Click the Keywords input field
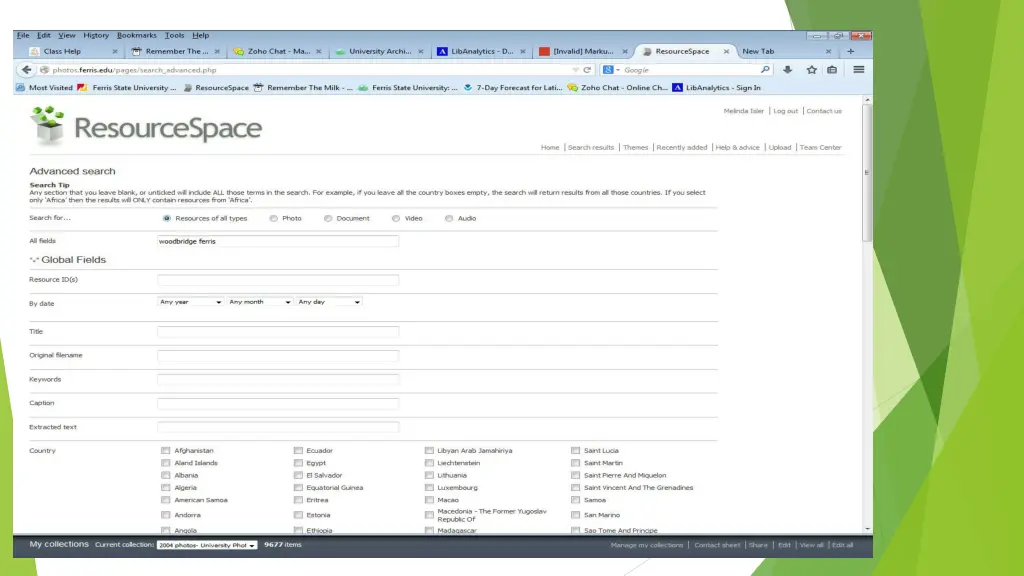The height and width of the screenshot is (576, 1024). click(278, 379)
